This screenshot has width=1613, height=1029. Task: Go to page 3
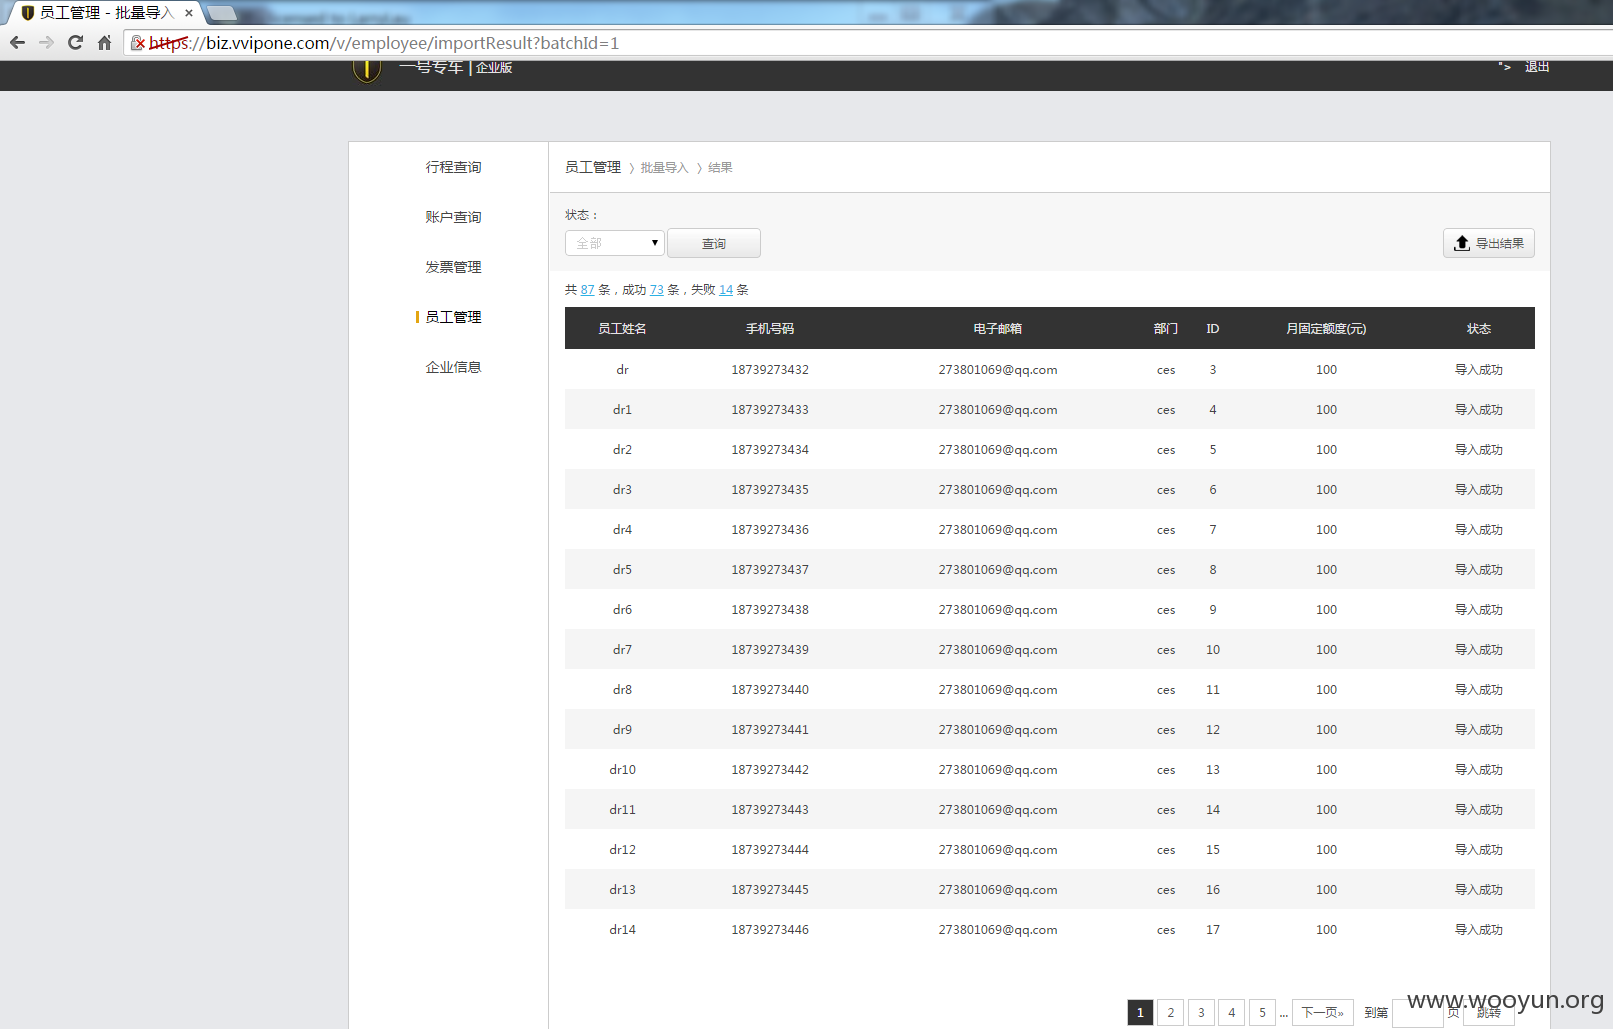1201,1012
